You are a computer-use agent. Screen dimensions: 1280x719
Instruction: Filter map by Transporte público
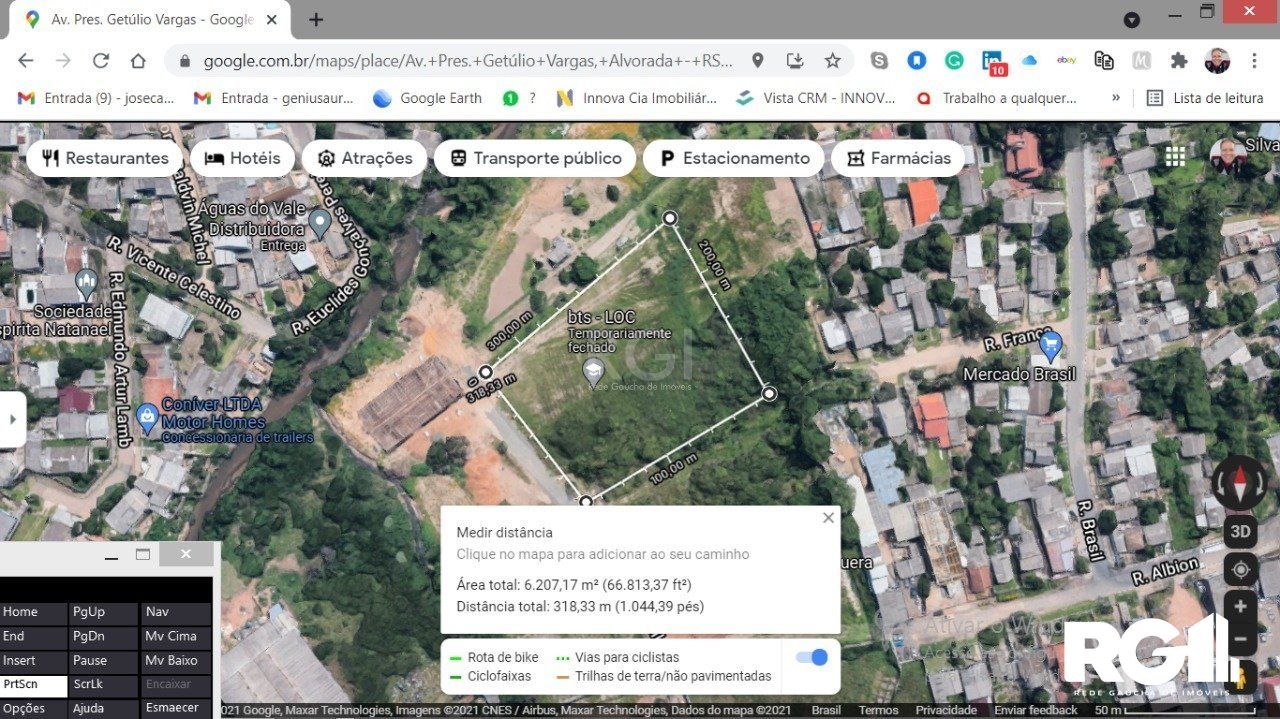(535, 158)
